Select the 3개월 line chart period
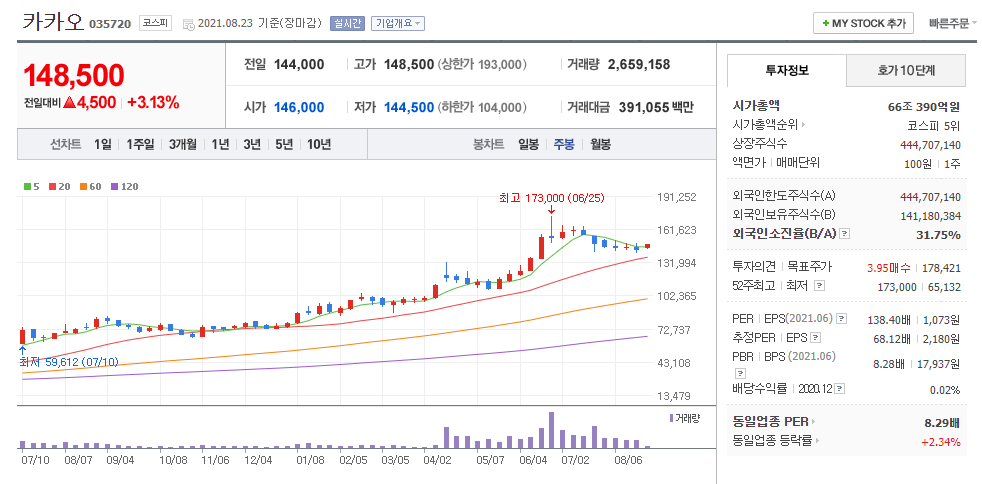 (x=182, y=145)
